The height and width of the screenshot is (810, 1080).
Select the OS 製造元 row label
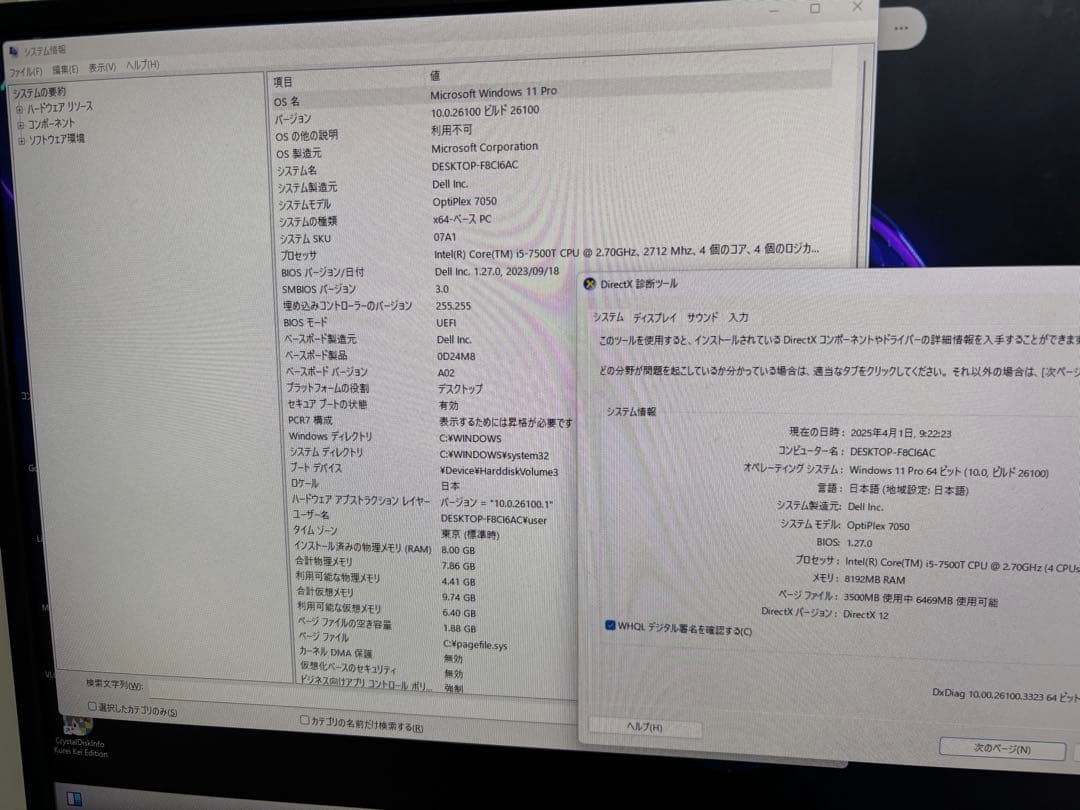(299, 154)
